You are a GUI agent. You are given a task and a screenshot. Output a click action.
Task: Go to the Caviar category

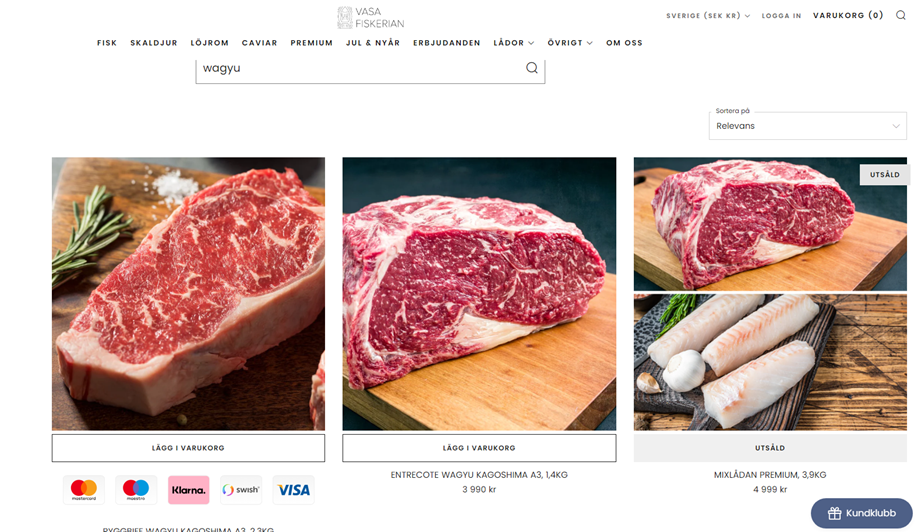tap(260, 43)
